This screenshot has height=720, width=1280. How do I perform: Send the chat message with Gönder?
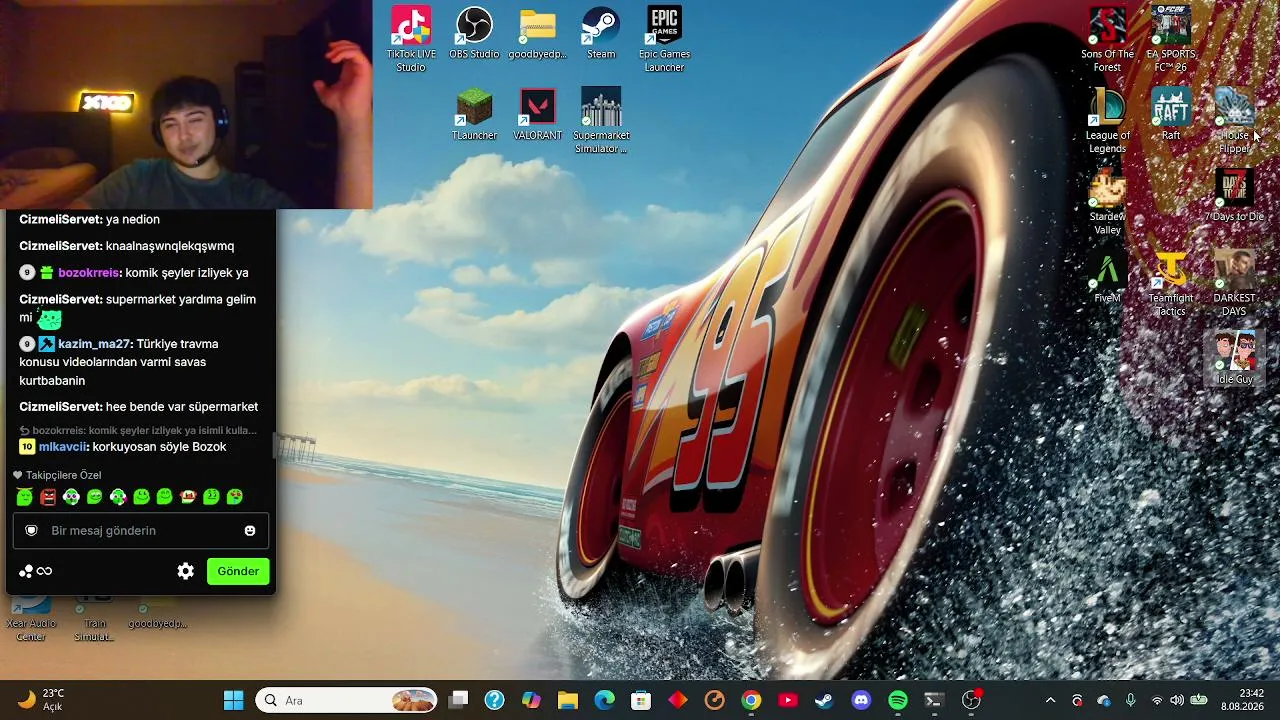point(238,571)
